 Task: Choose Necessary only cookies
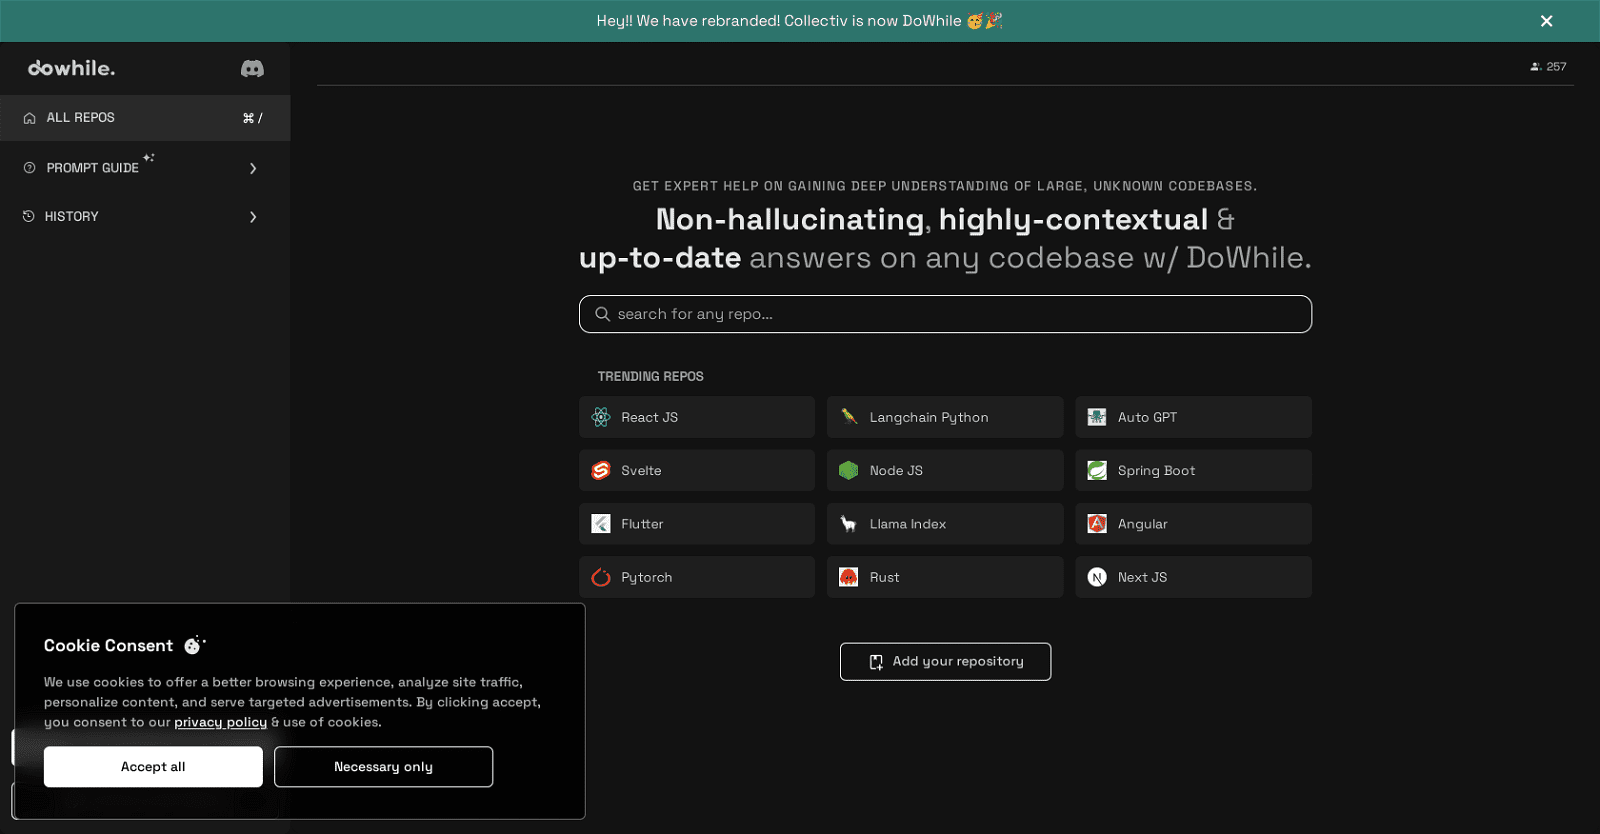(383, 767)
